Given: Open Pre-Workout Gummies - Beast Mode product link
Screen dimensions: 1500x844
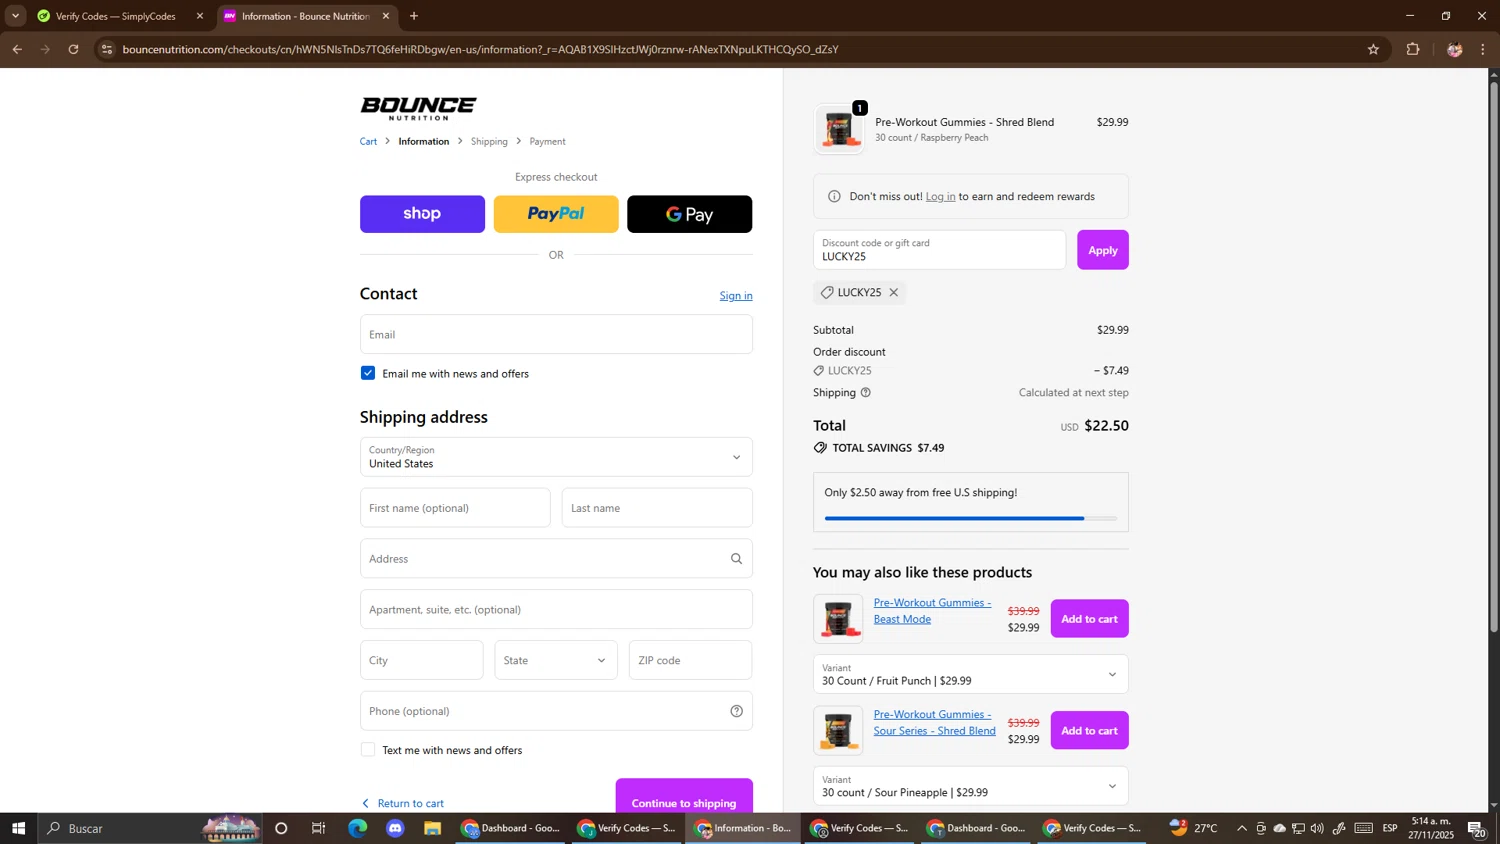Looking at the screenshot, I should tap(932, 610).
